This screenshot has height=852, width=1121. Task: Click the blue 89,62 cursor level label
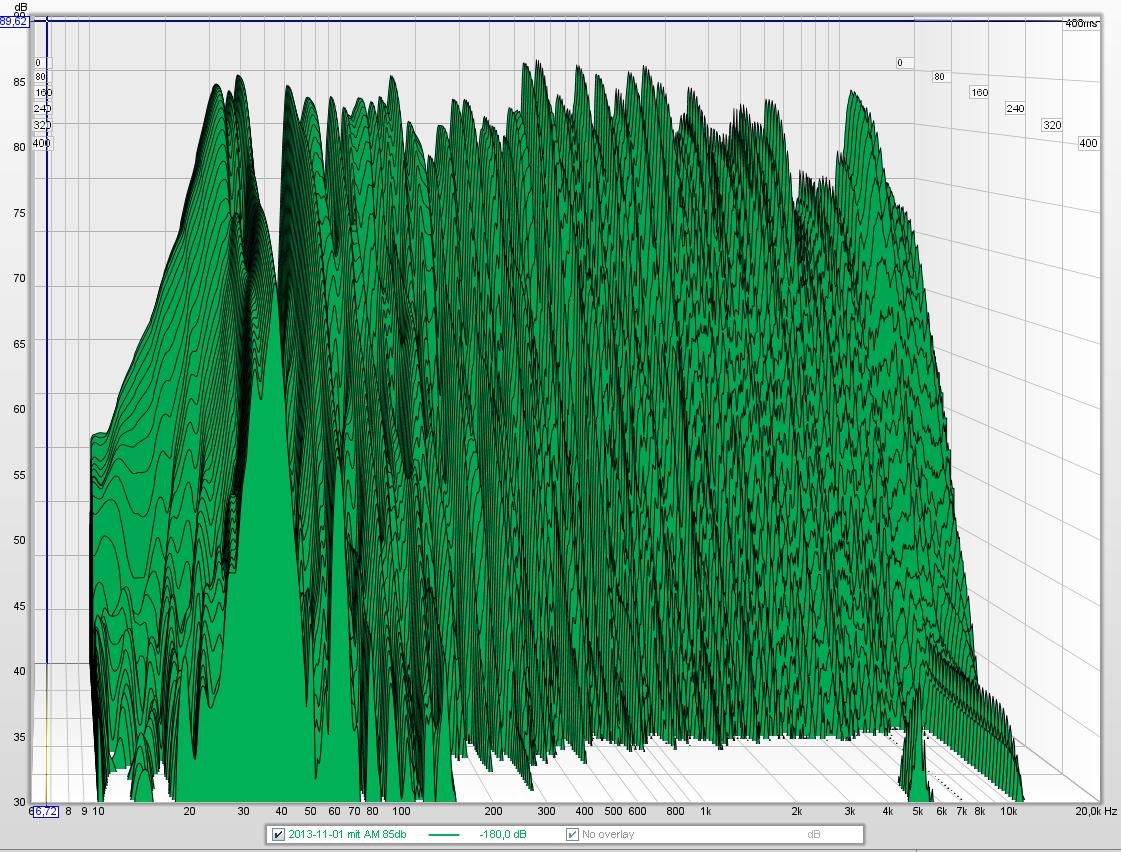click(14, 21)
